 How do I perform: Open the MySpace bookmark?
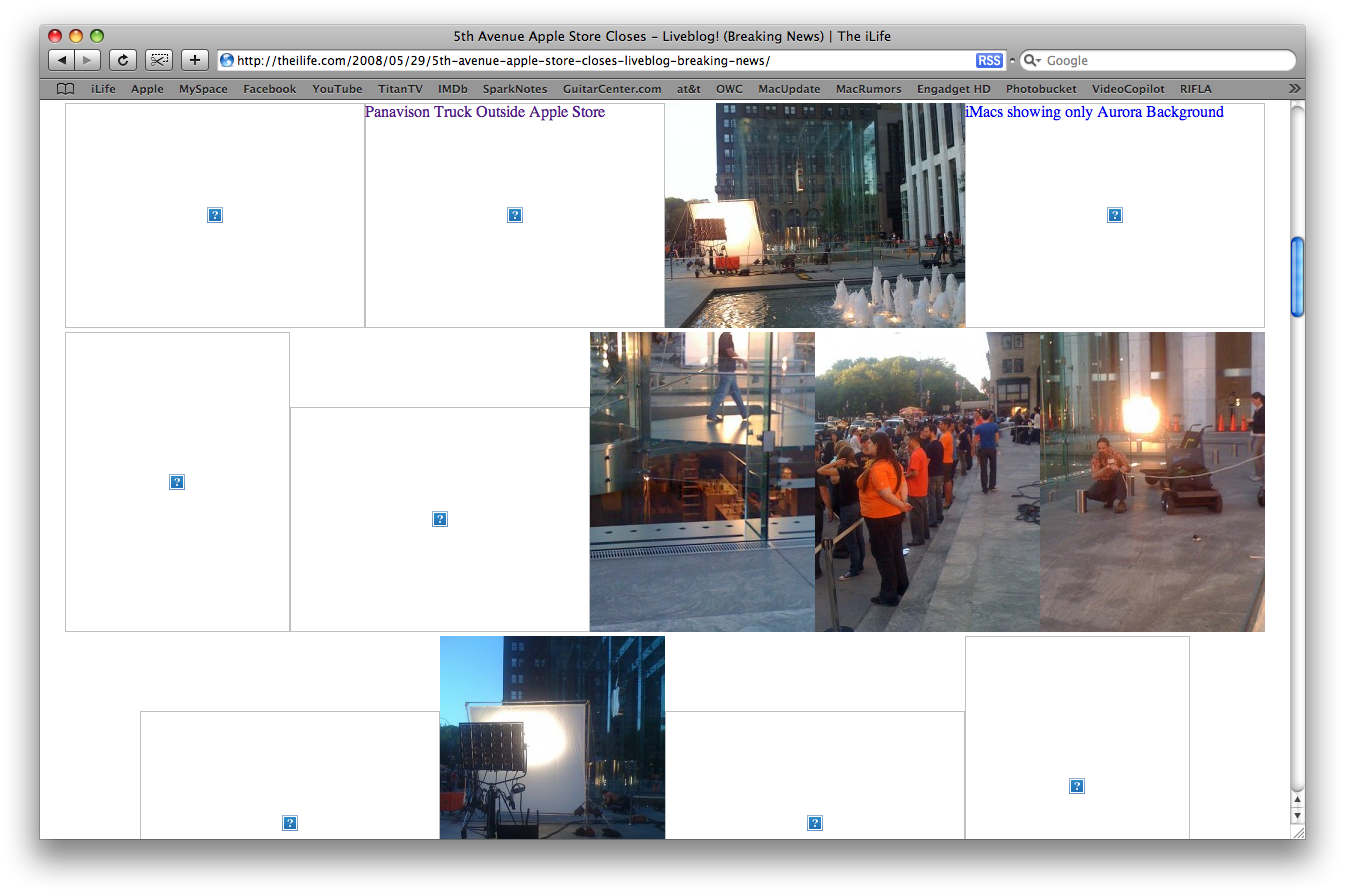(203, 89)
